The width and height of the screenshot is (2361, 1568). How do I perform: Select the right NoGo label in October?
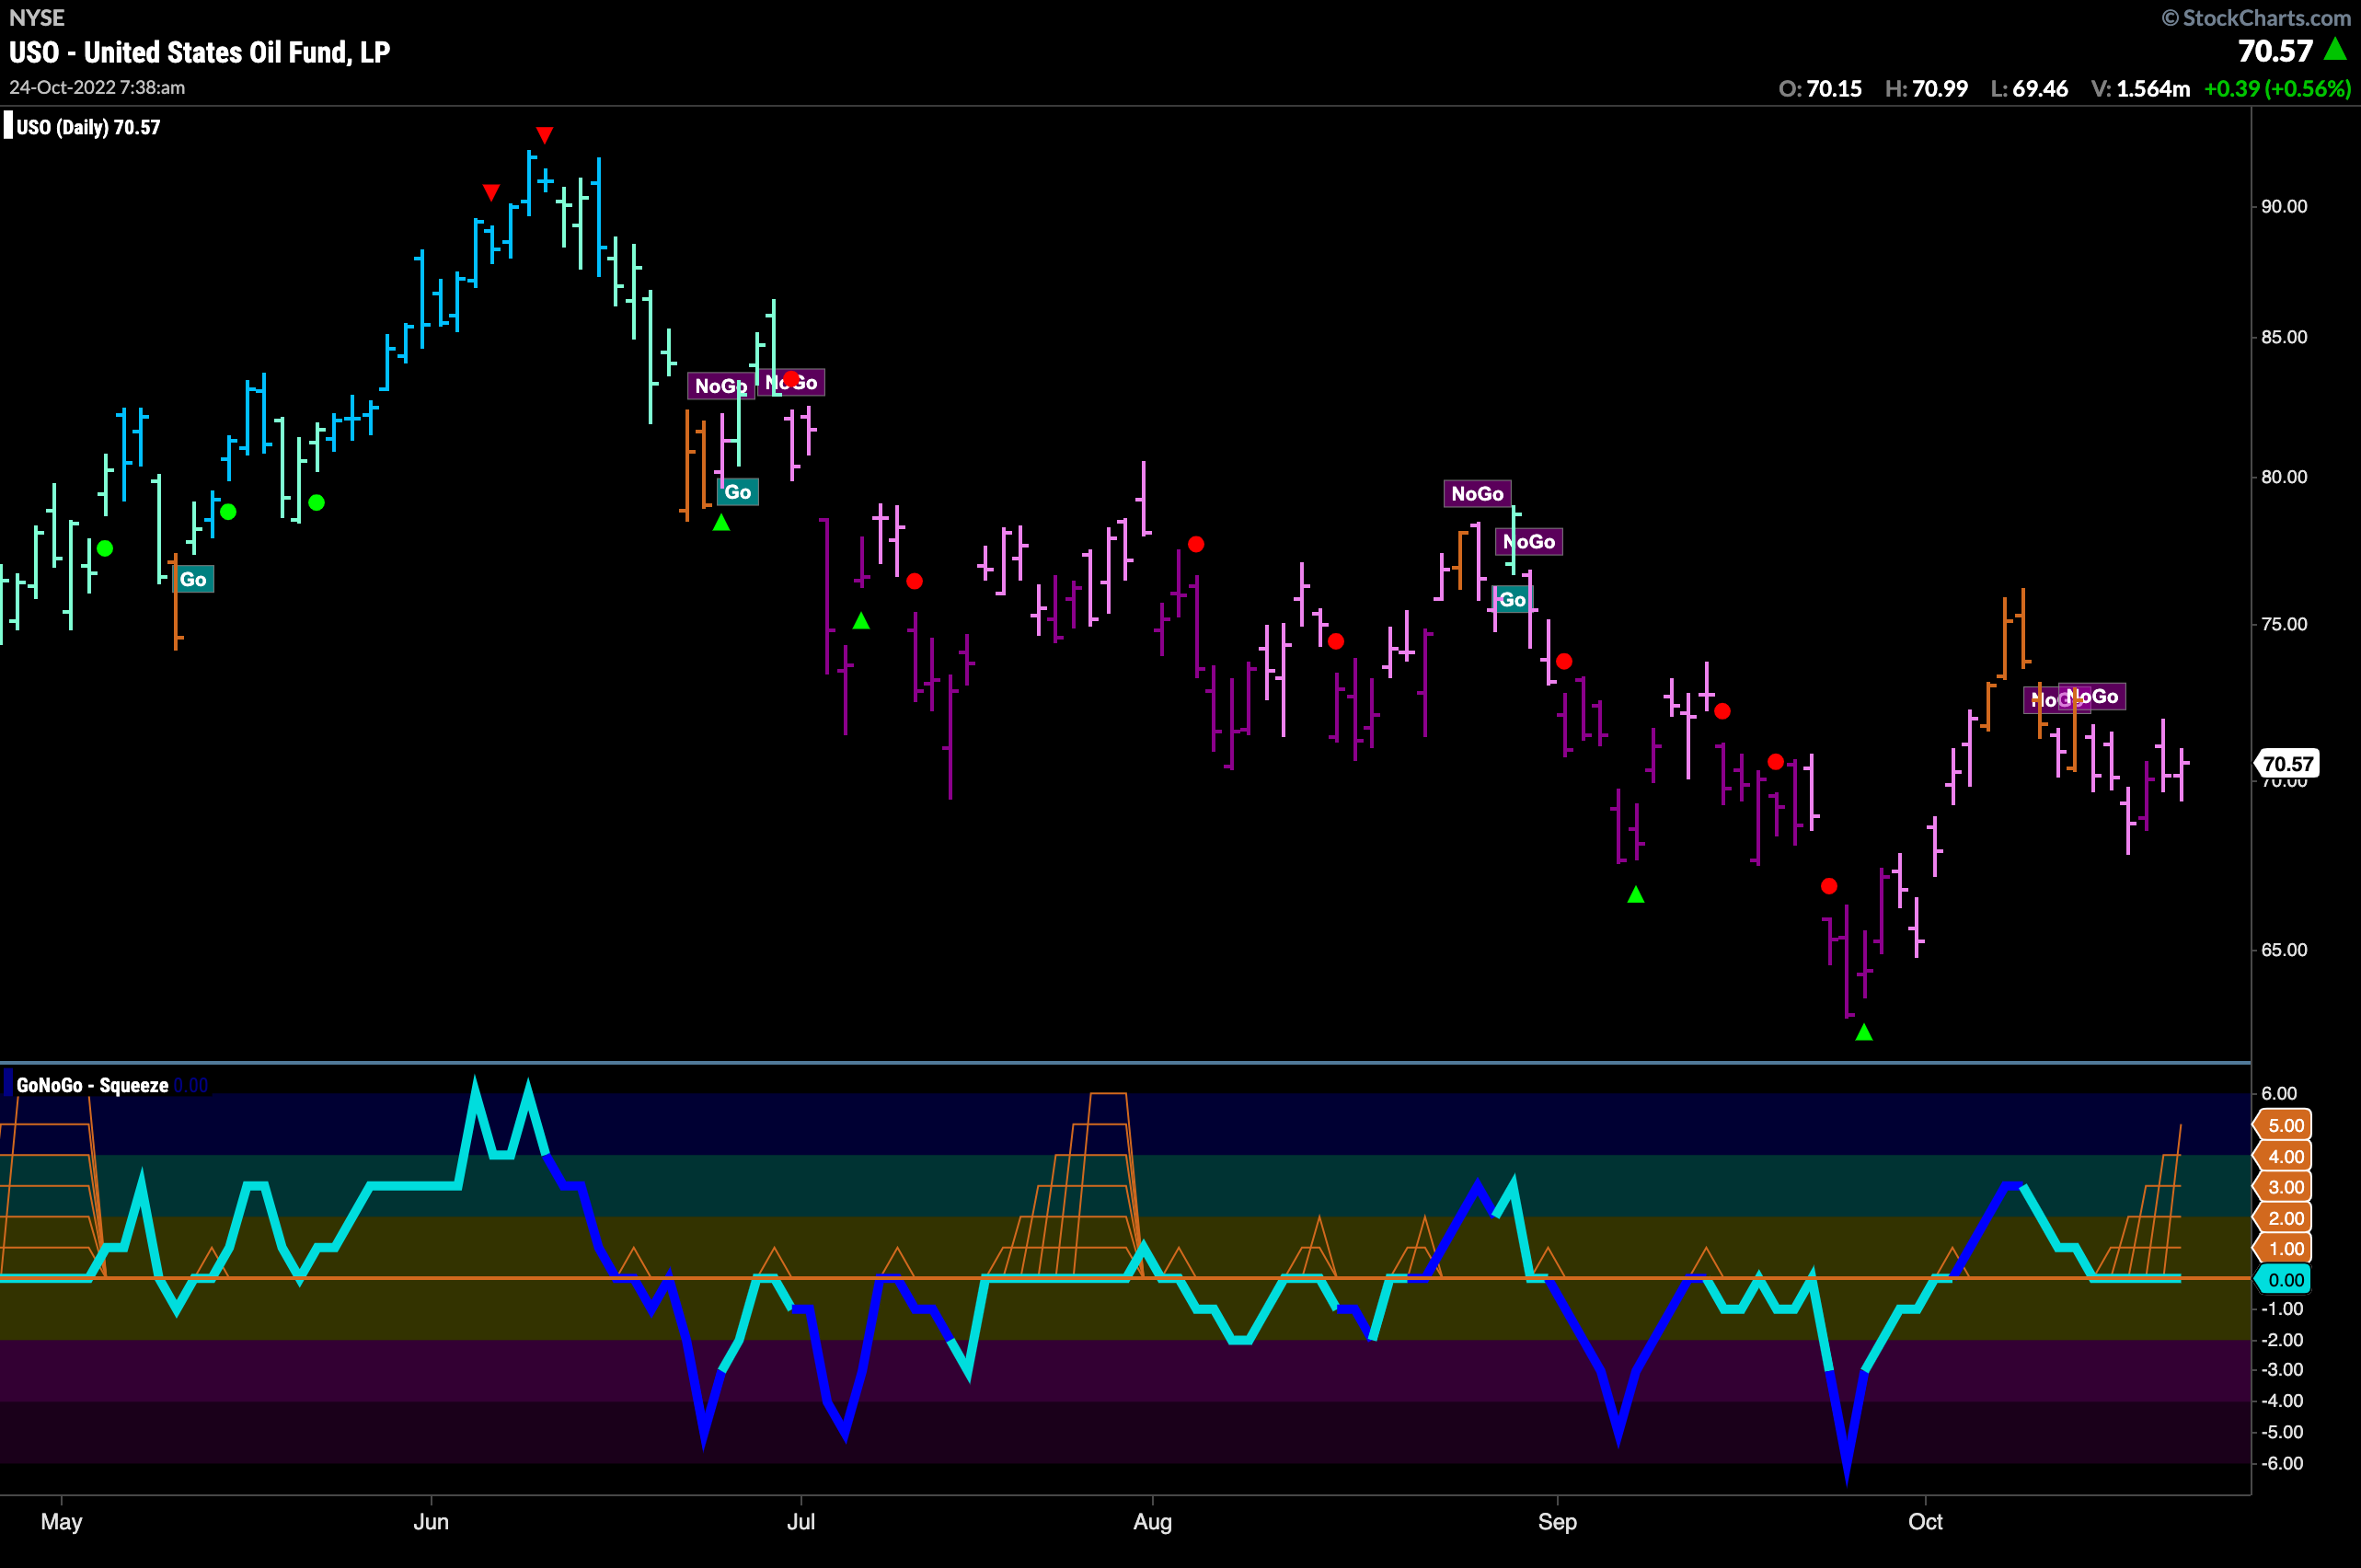click(2092, 696)
